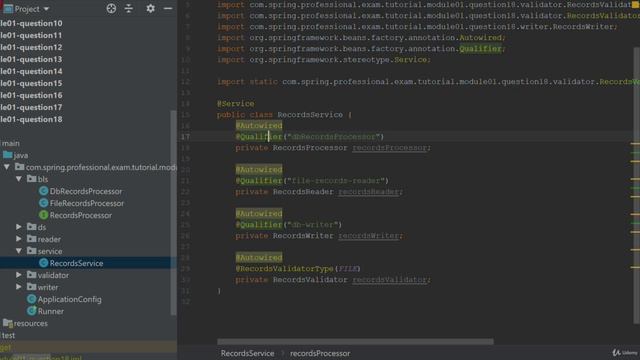Click the collapse all icon
This screenshot has width=640, height=360.
[x=129, y=9]
